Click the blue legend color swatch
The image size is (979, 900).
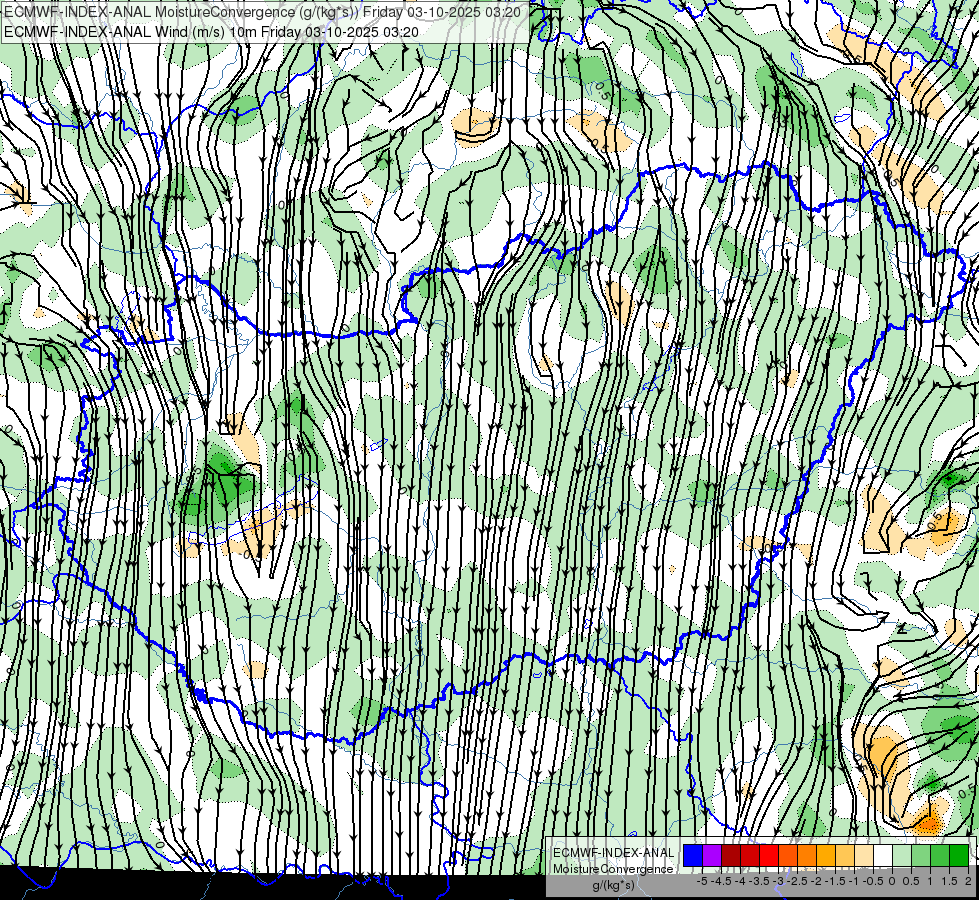pyautogui.click(x=693, y=855)
